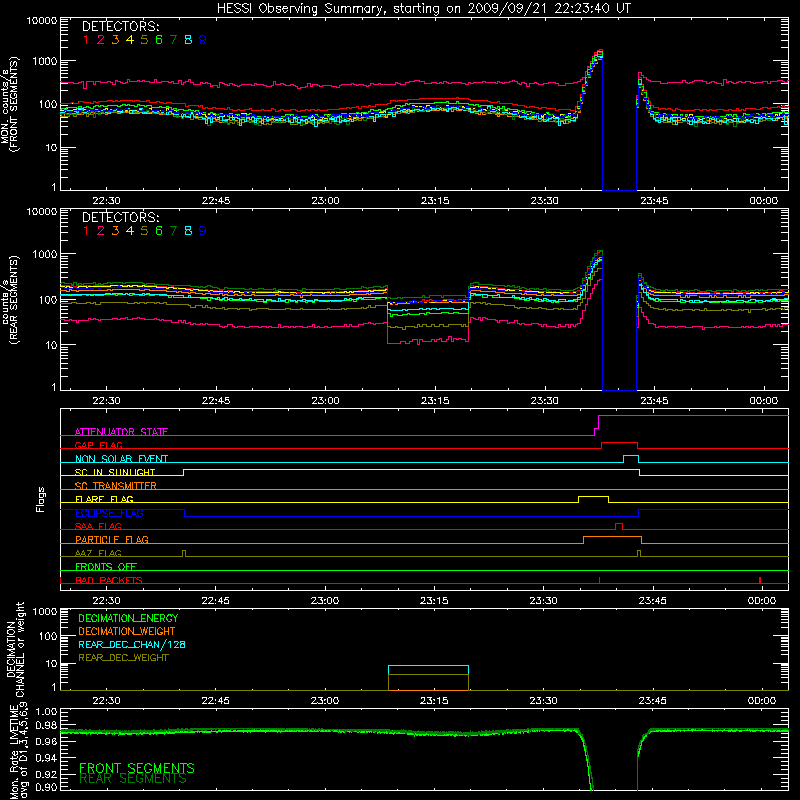This screenshot has height=800, width=800.
Task: Select dark green detector 7 in the rear segments legend
Action: (173, 231)
